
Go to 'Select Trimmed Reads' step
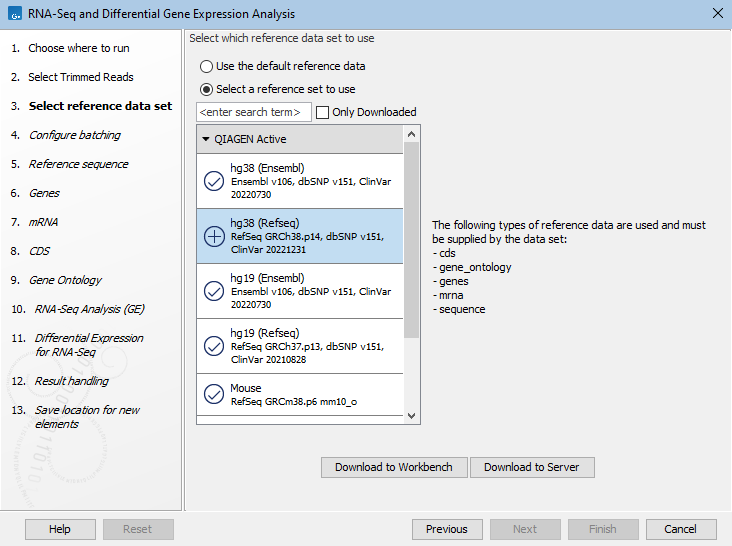(x=80, y=77)
